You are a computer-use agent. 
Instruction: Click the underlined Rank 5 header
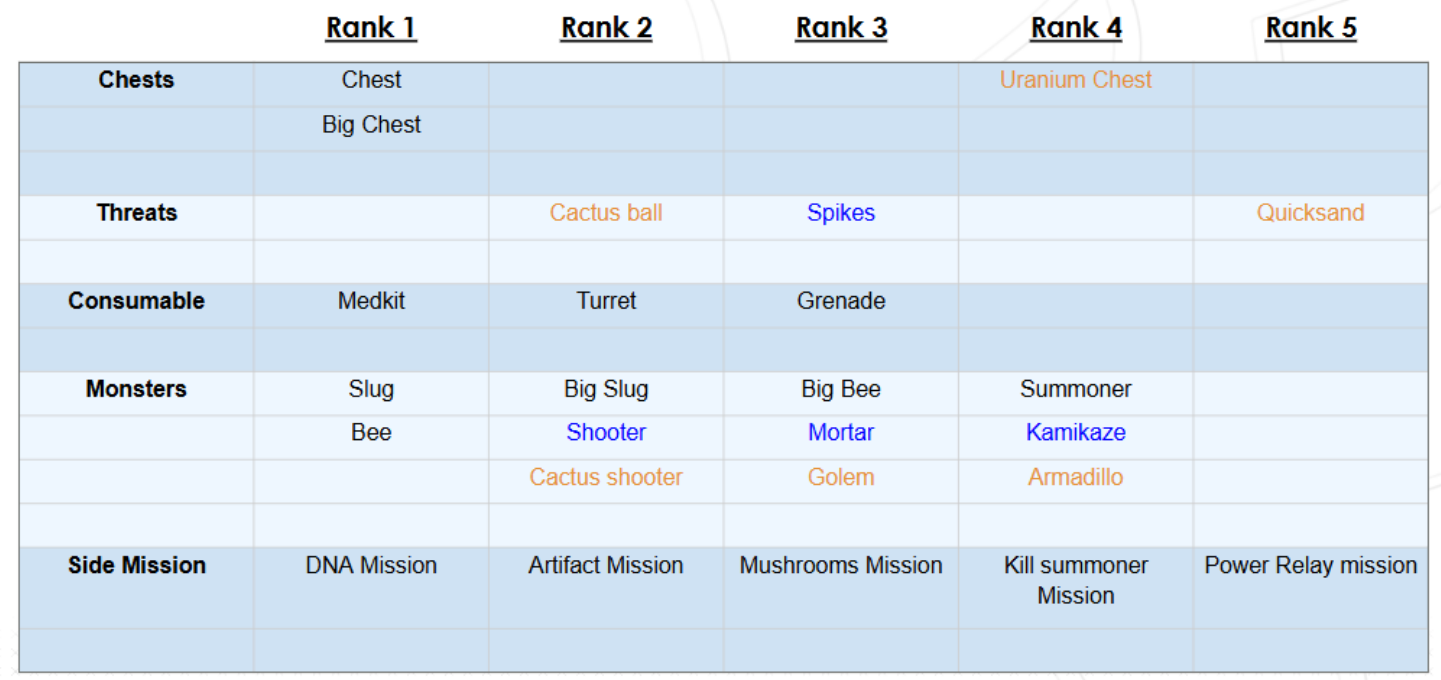click(x=1310, y=28)
